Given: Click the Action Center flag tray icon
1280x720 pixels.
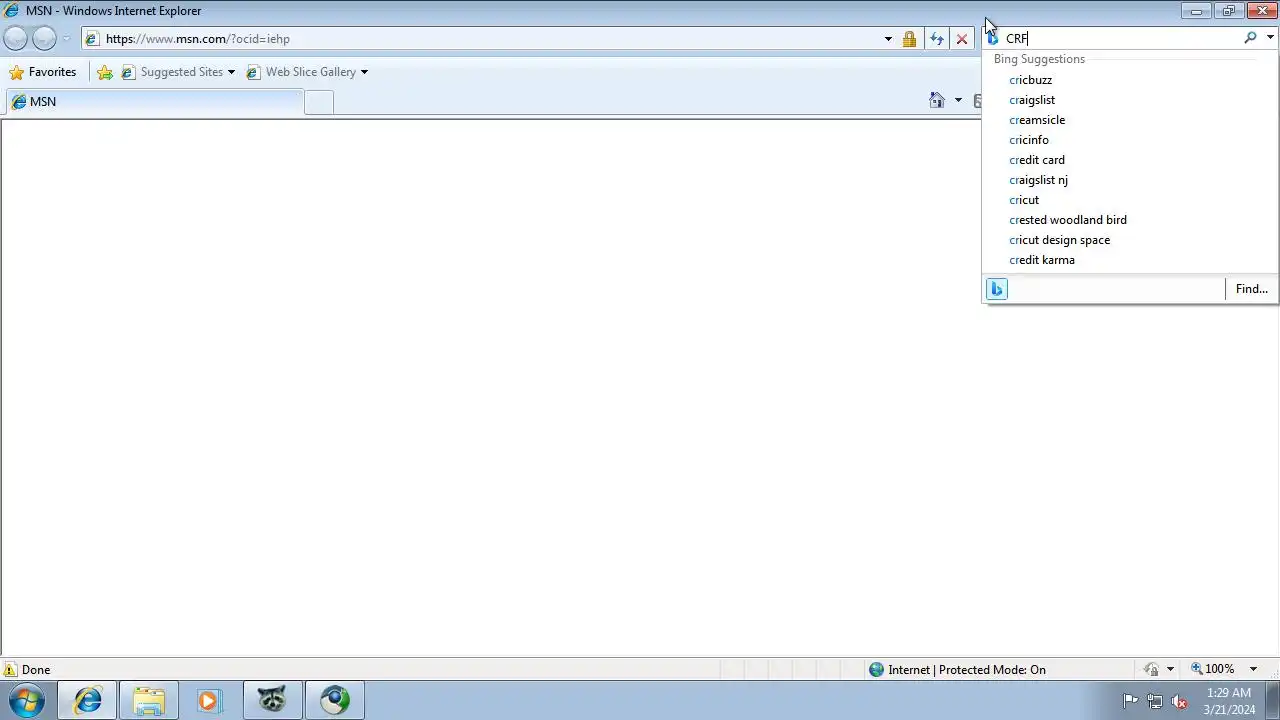Looking at the screenshot, I should (1130, 701).
